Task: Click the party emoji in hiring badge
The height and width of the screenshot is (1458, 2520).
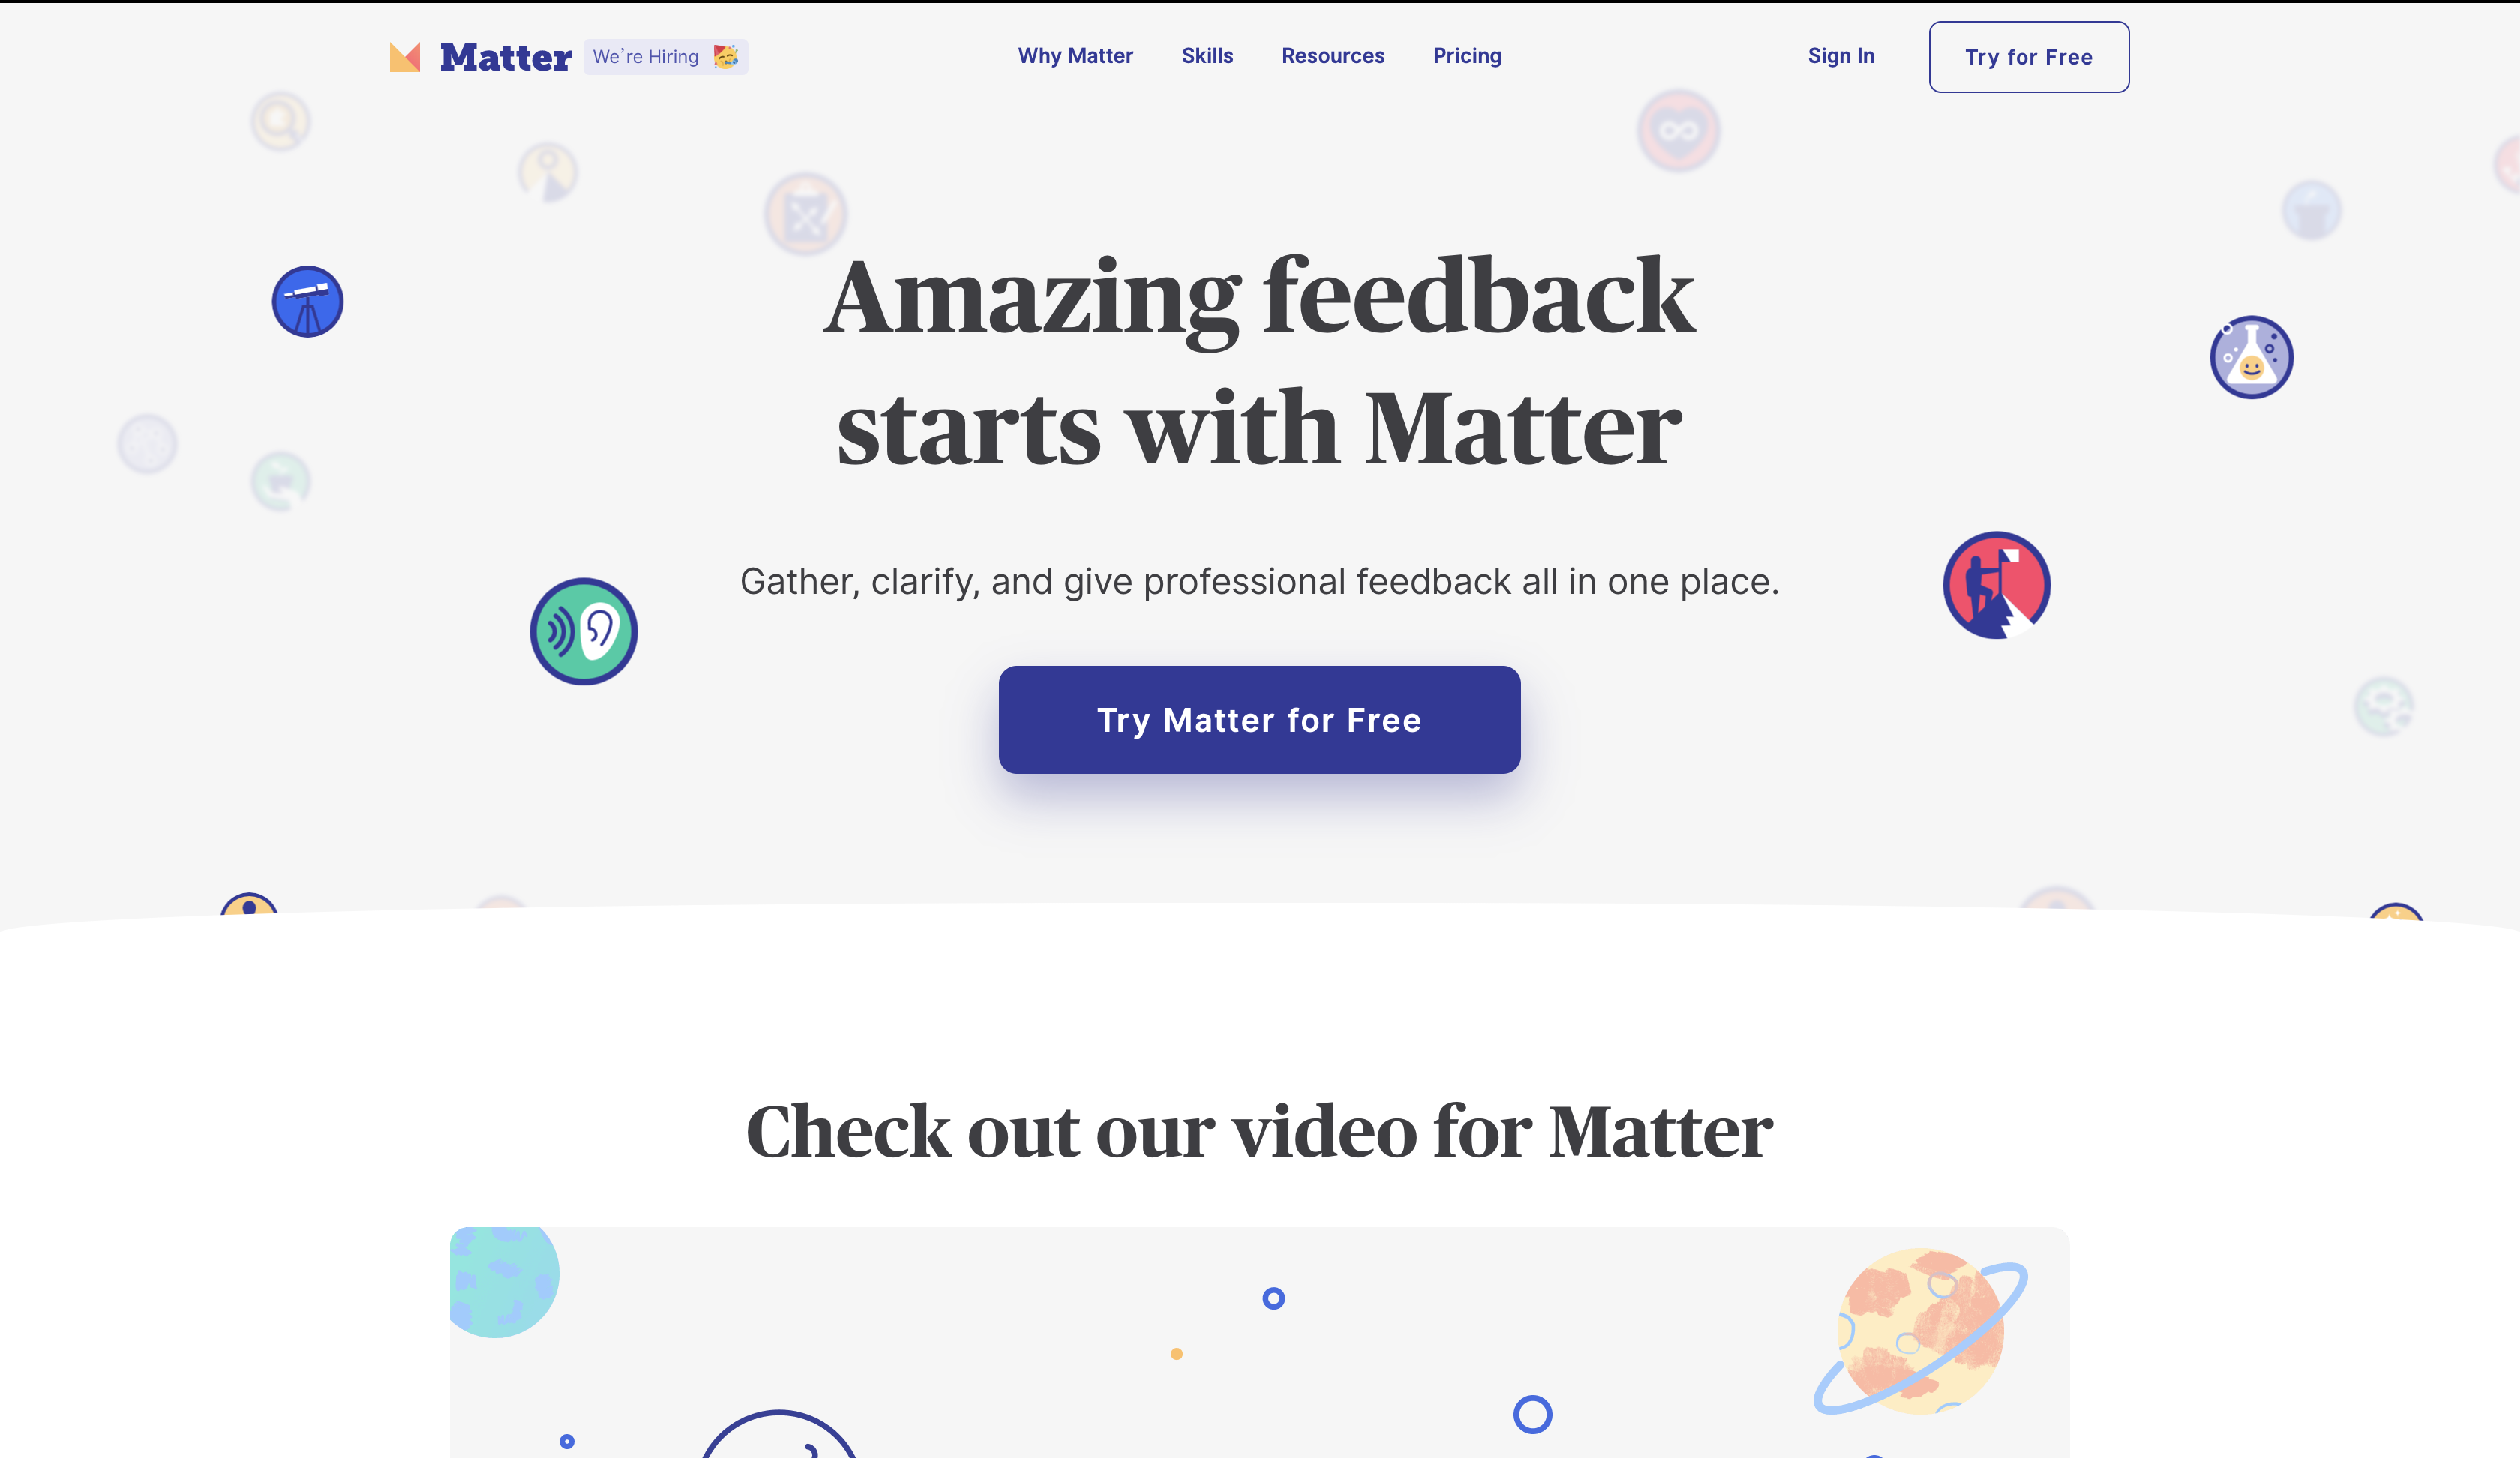Action: pyautogui.click(x=726, y=57)
